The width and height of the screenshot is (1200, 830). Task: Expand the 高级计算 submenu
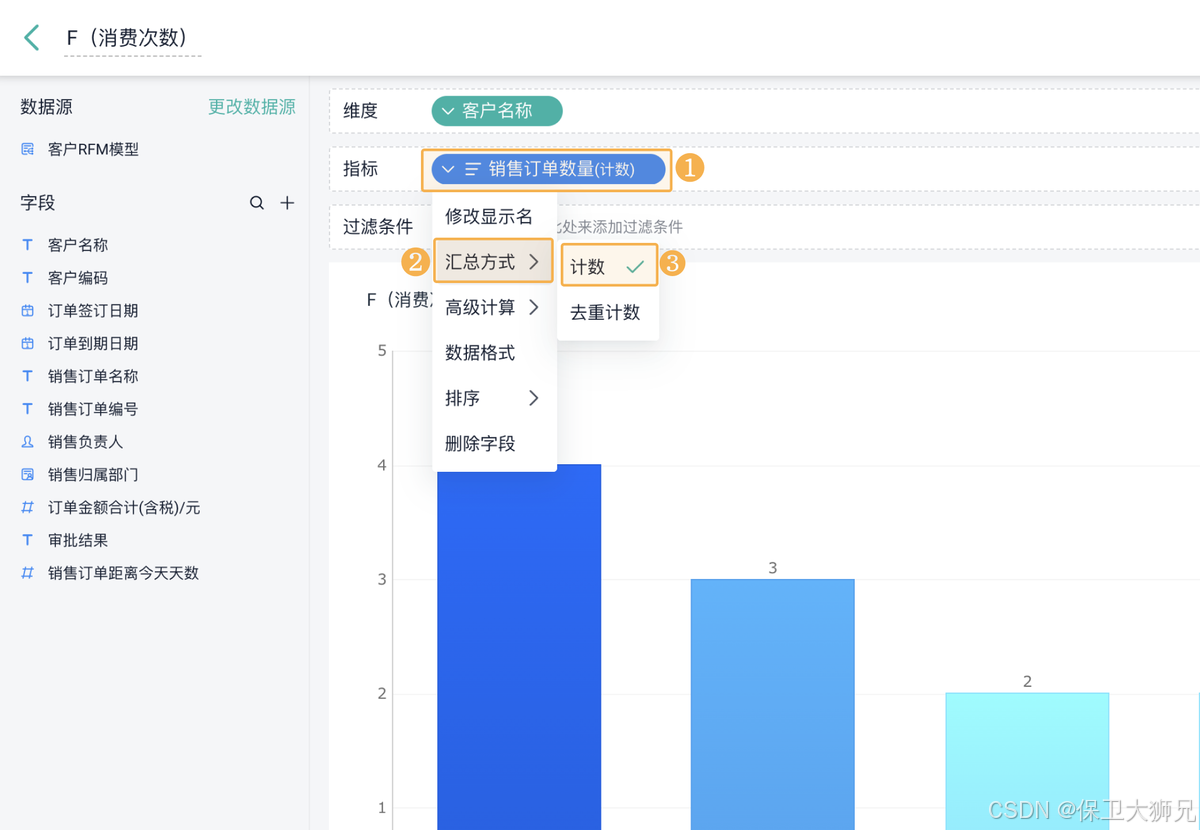tap(494, 307)
